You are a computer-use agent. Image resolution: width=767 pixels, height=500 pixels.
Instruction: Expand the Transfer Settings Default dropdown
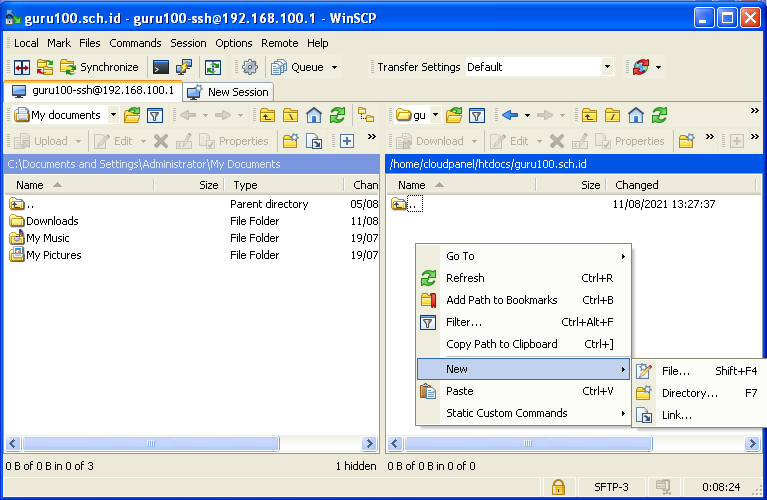point(606,67)
